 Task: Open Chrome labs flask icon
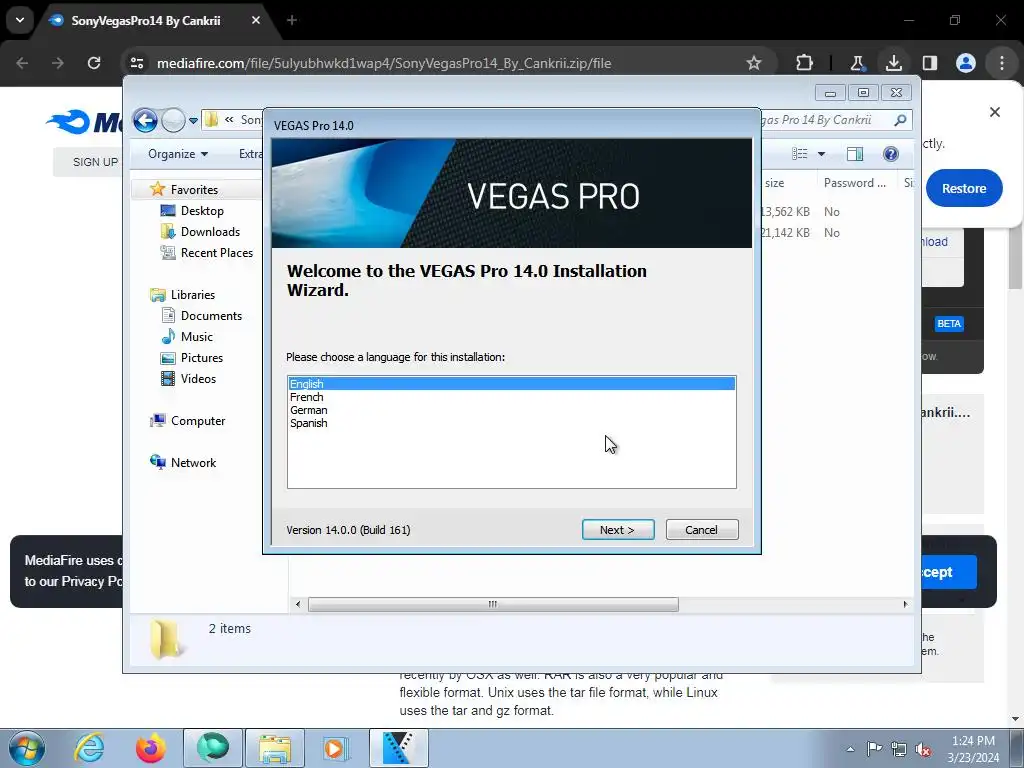[857, 63]
